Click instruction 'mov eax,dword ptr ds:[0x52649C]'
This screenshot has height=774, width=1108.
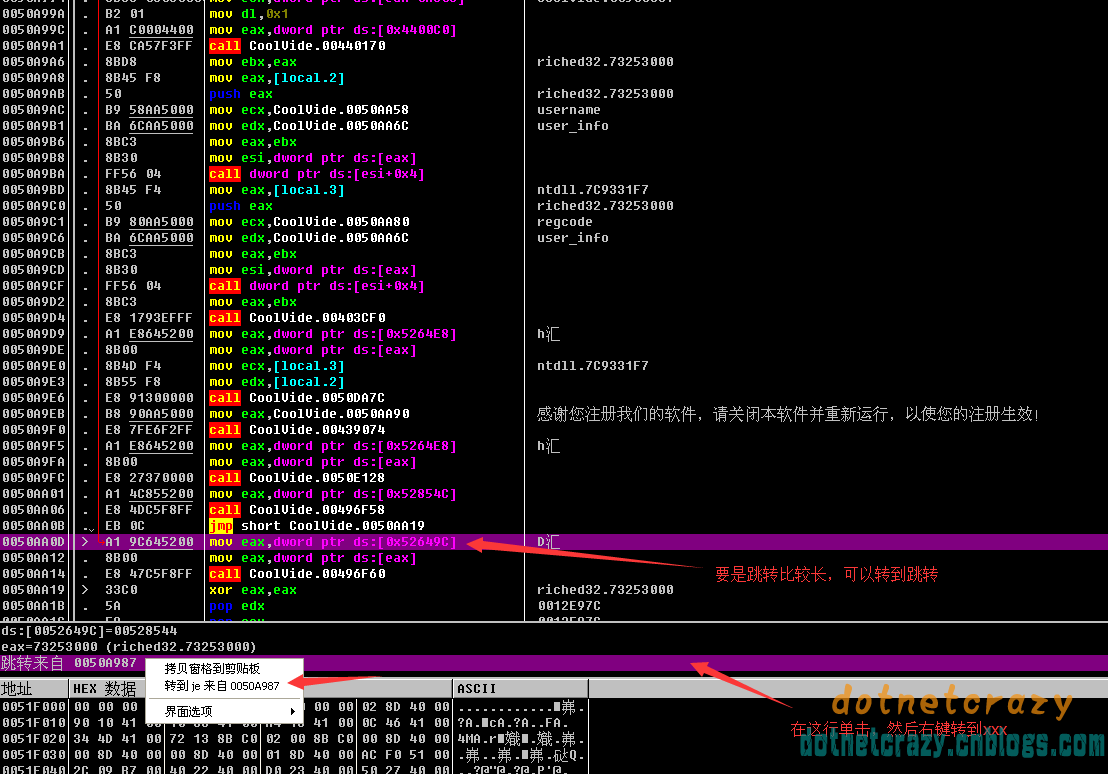(333, 542)
